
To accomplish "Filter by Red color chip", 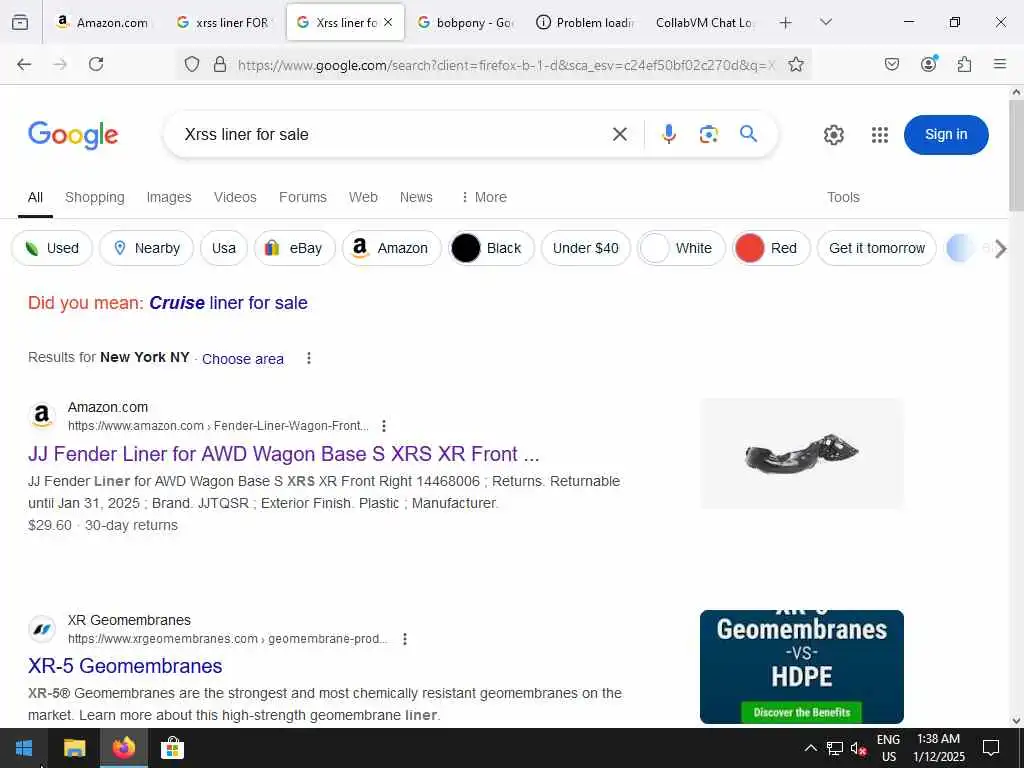I will pos(771,248).
